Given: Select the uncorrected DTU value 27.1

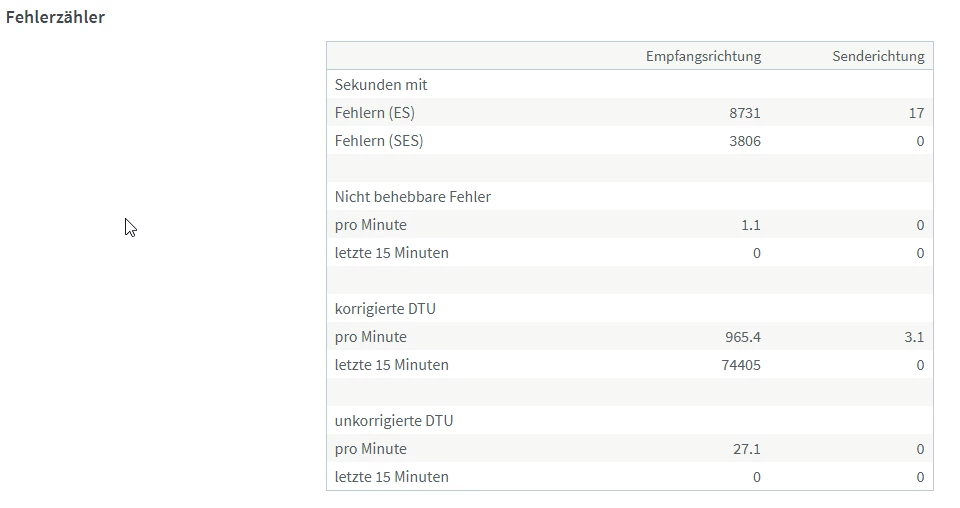Looking at the screenshot, I should click(x=747, y=449).
